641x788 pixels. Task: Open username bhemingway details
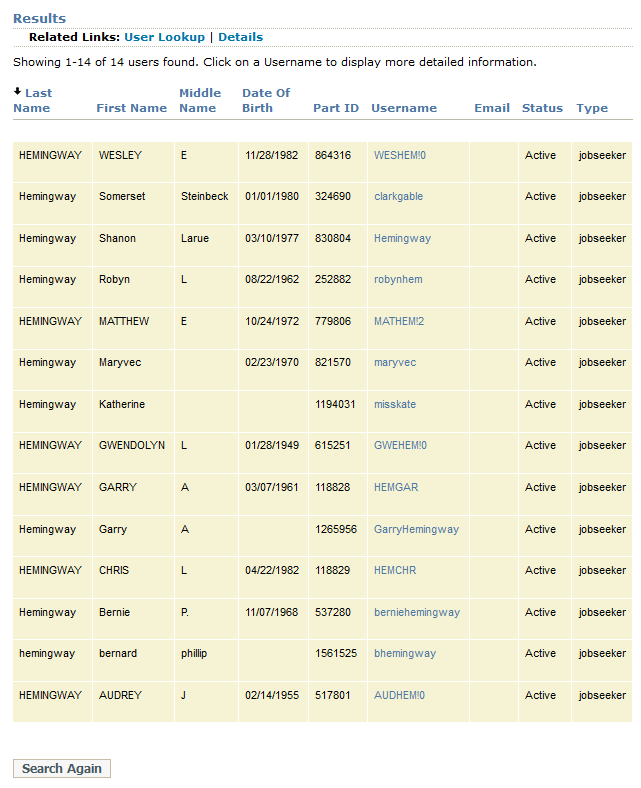click(x=405, y=654)
